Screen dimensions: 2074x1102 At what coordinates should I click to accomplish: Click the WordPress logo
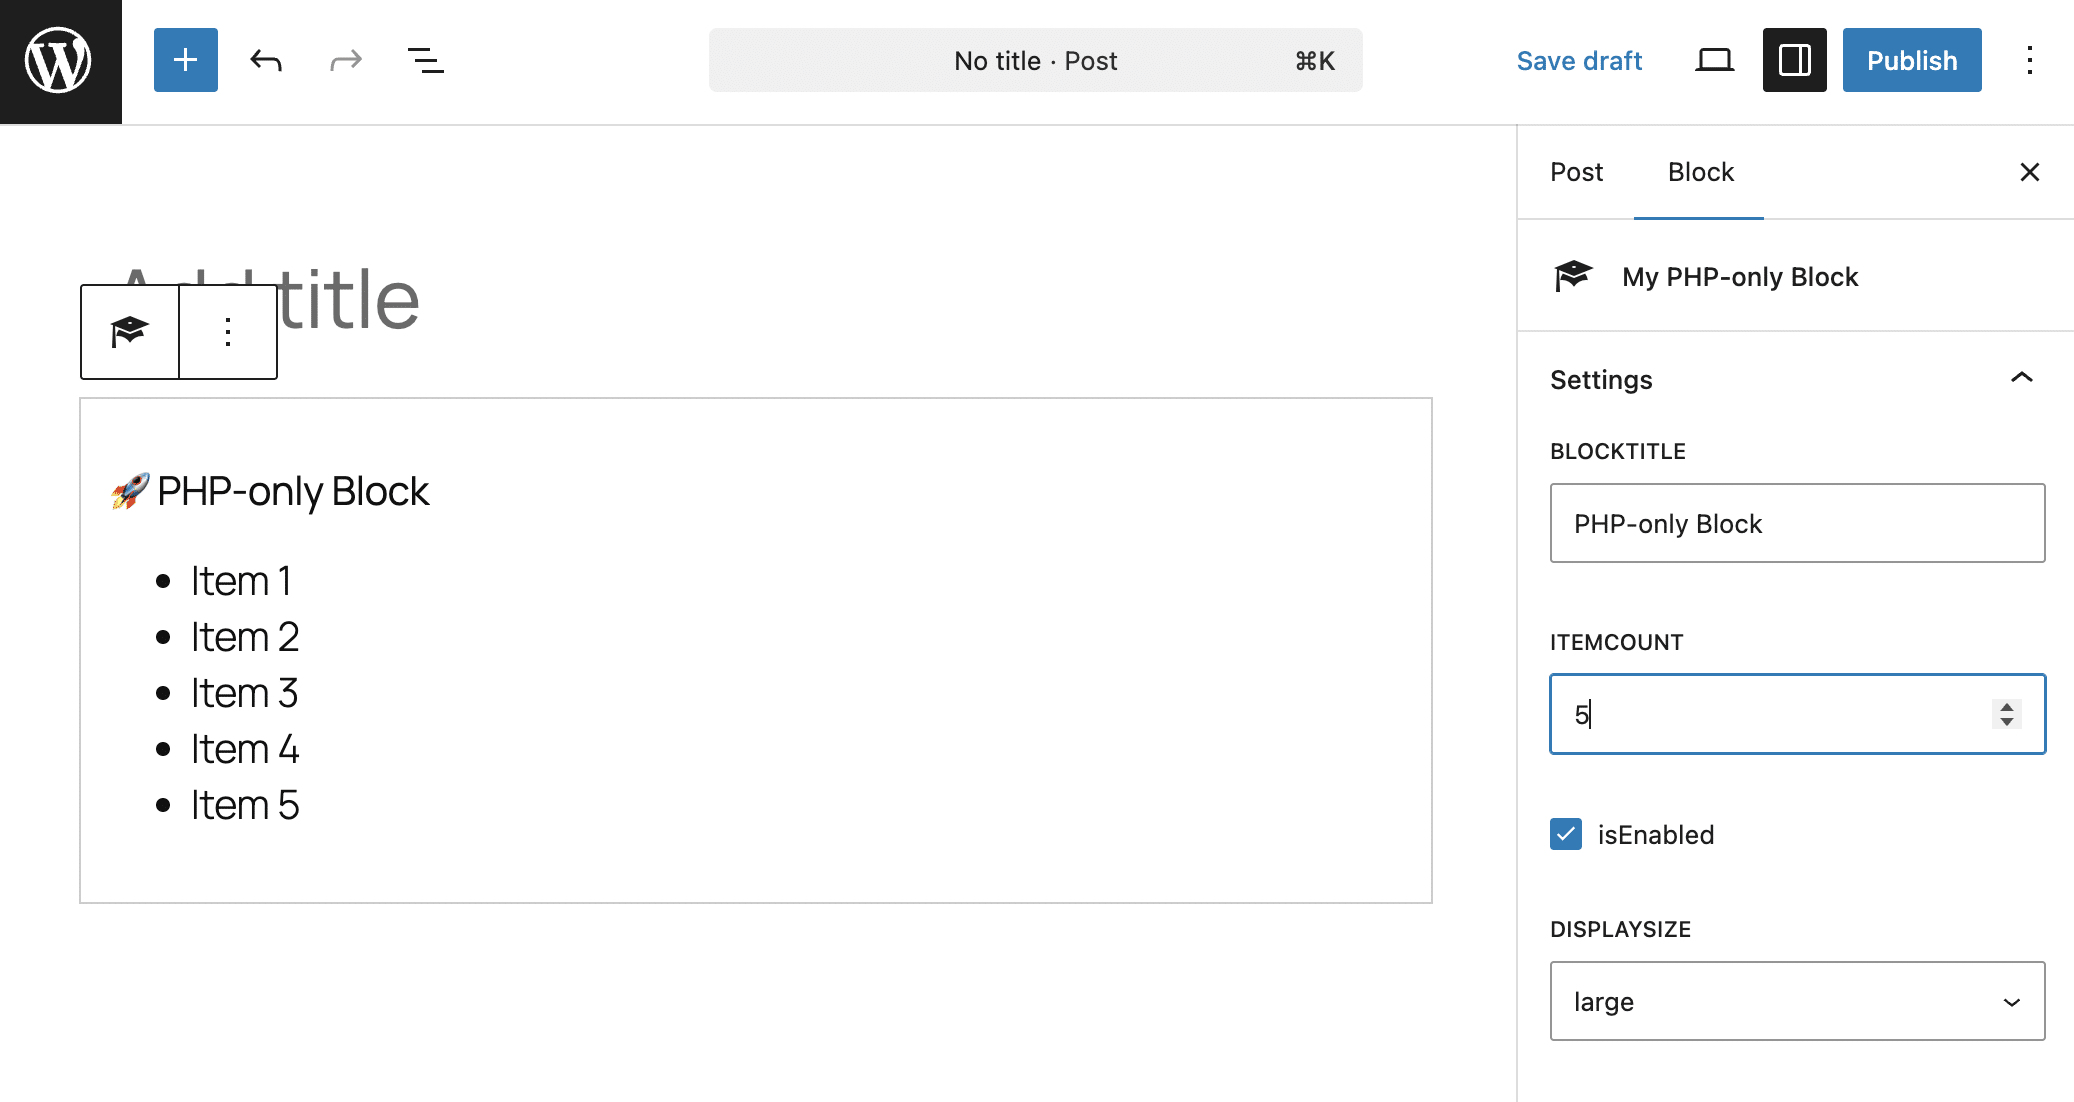pyautogui.click(x=59, y=60)
